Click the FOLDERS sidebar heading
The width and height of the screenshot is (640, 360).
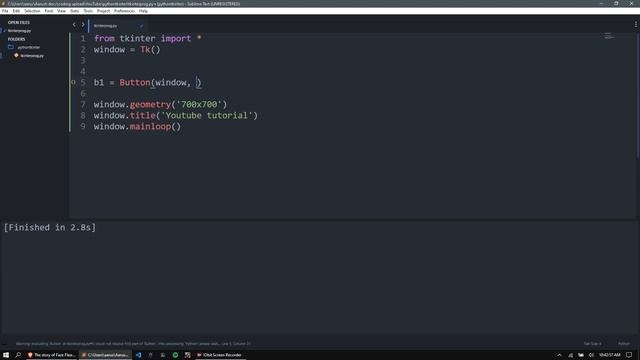click(x=16, y=39)
